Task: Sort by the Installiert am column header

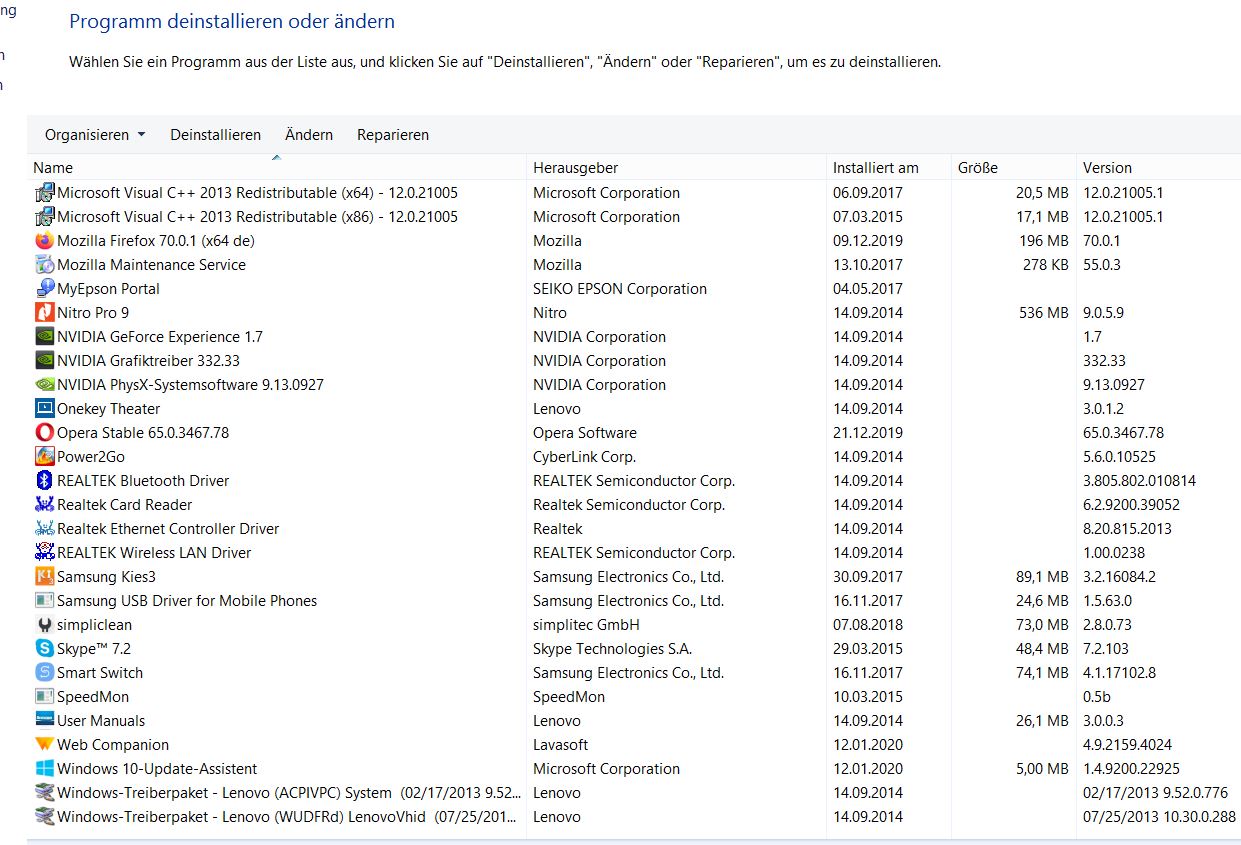Action: pos(888,167)
